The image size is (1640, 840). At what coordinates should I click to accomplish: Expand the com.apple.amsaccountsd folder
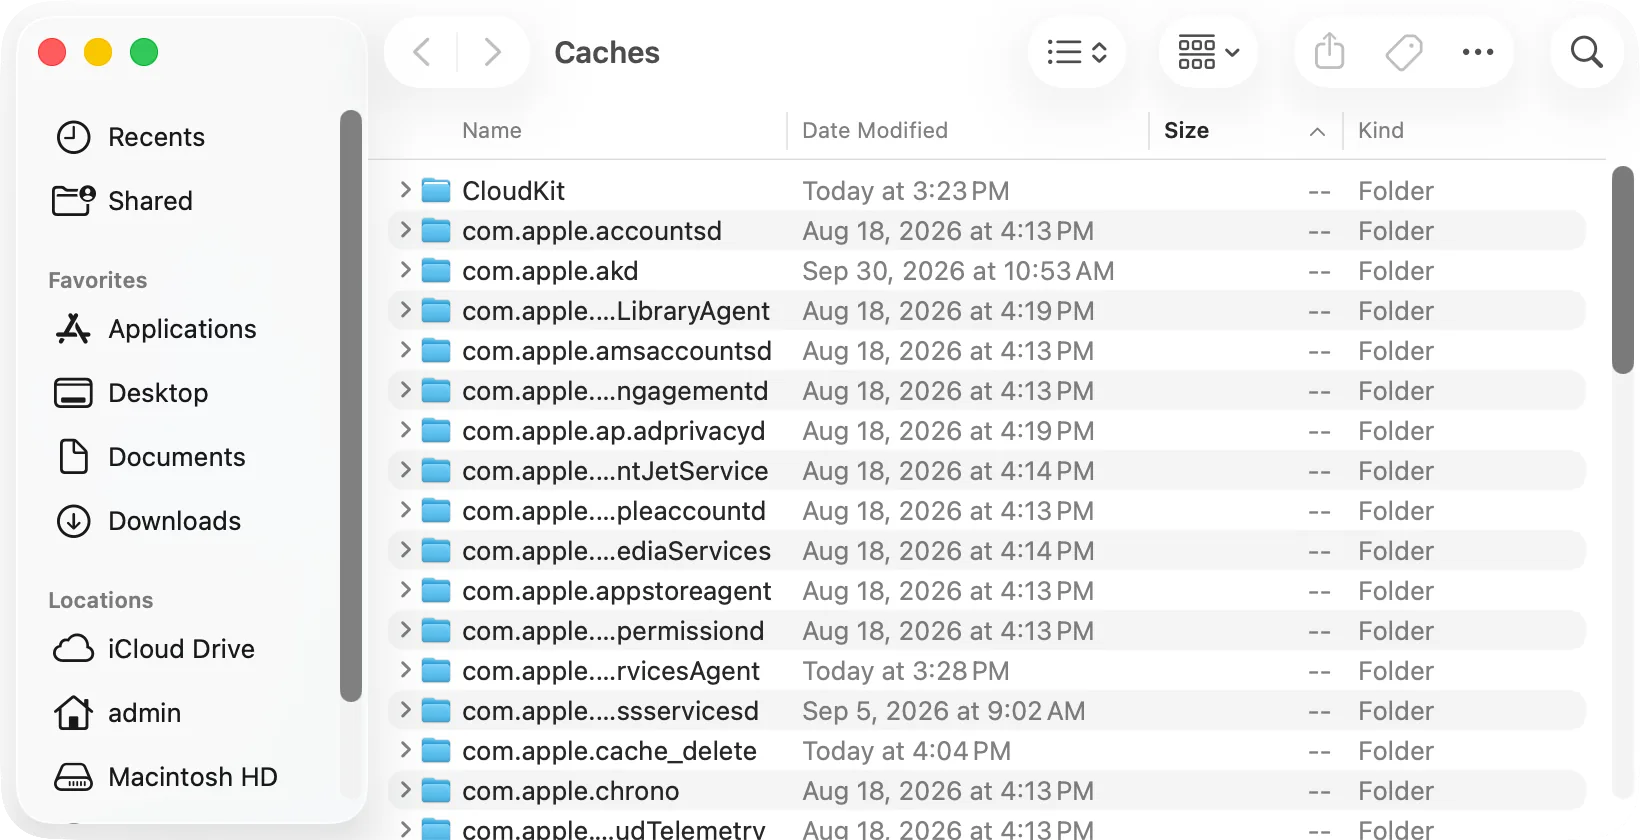click(405, 350)
